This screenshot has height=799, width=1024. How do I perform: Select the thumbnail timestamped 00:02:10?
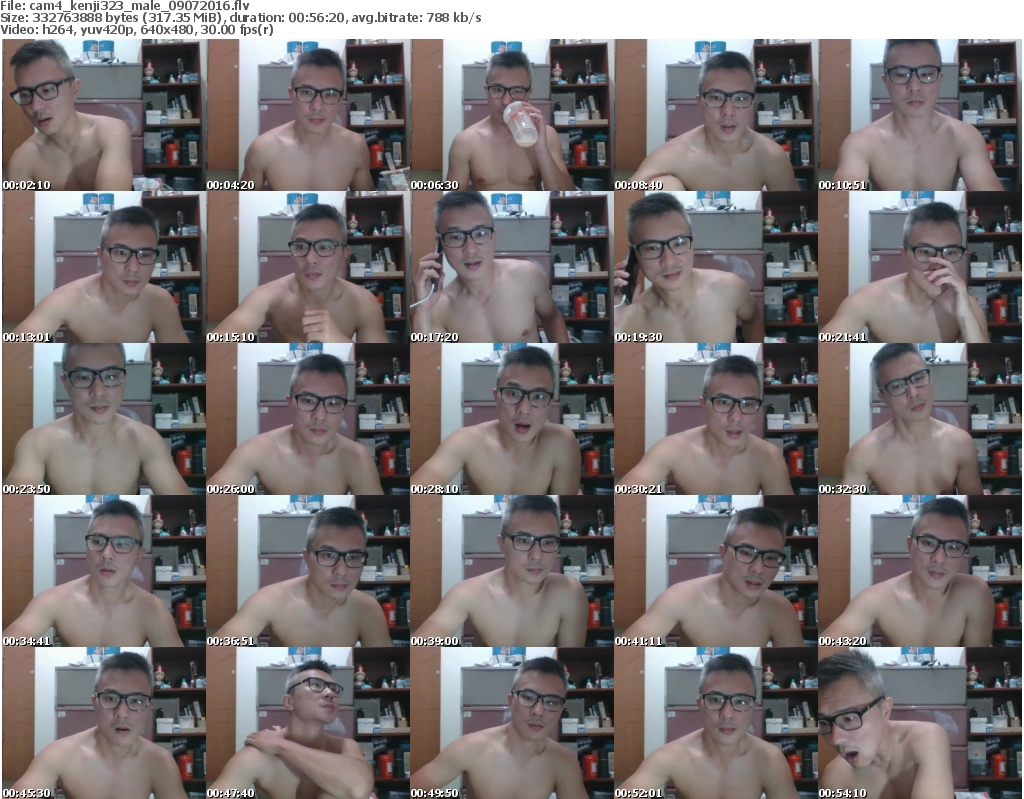click(x=104, y=115)
